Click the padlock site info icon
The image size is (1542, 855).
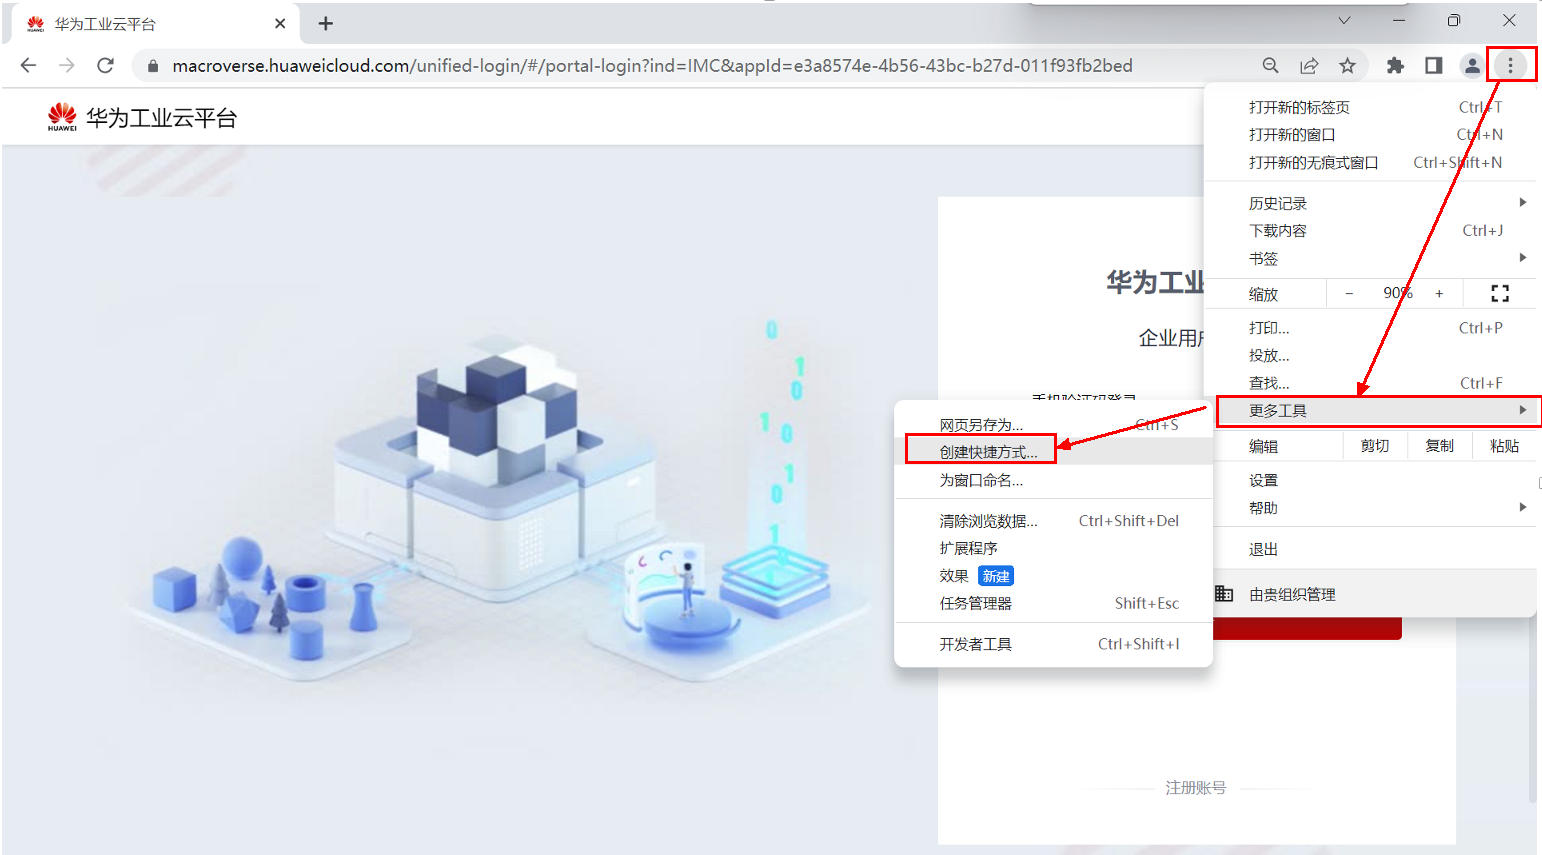point(153,66)
